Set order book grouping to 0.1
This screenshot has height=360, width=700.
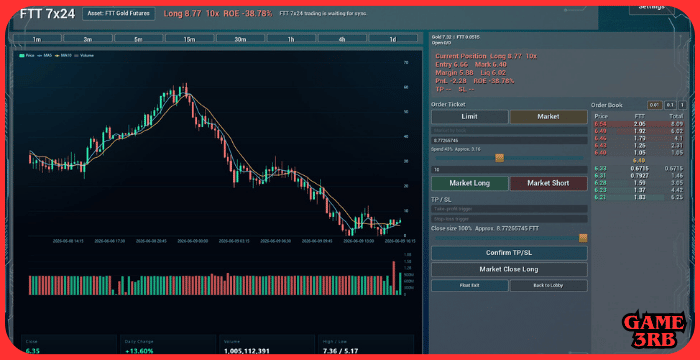[670, 105]
